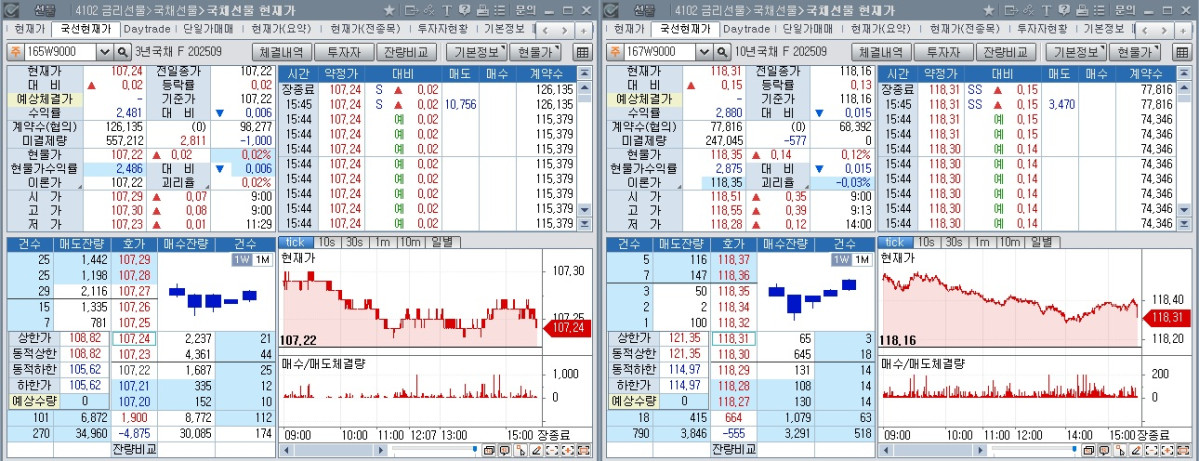Image resolution: width=1199 pixels, height=461 pixels.
Task: Click the grid layout icon in left window
Action: pyautogui.click(x=583, y=52)
